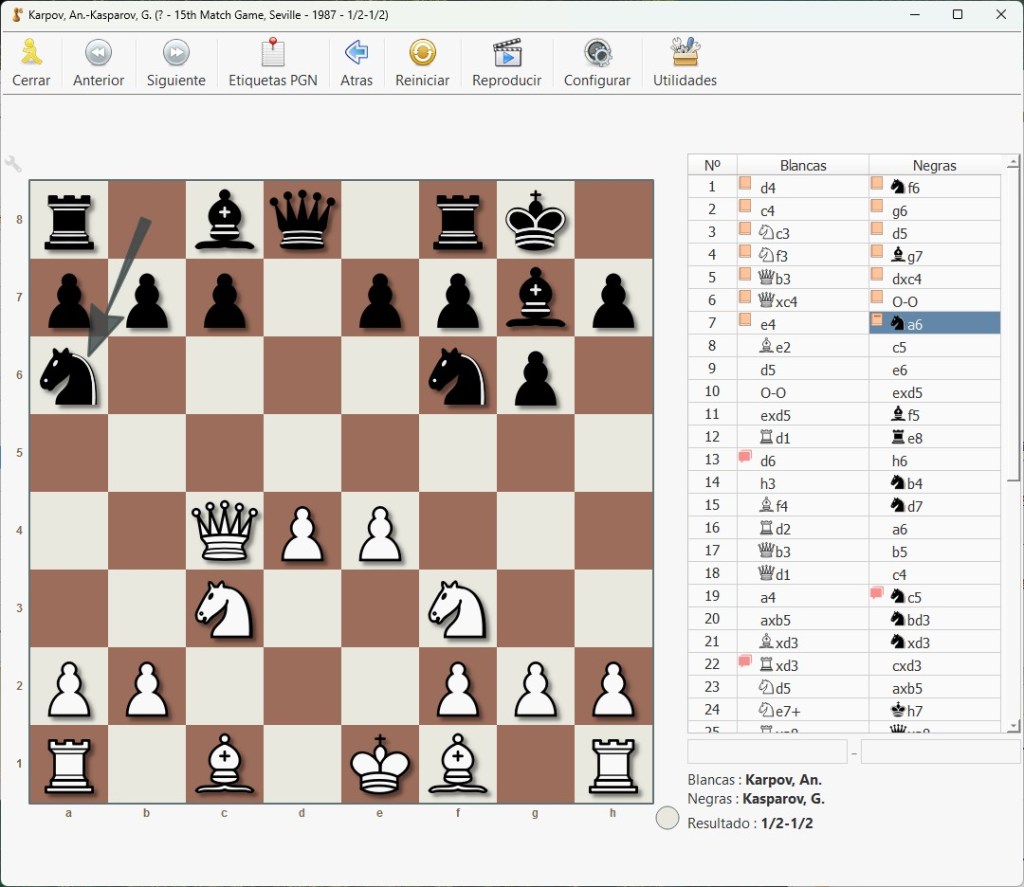This screenshot has width=1024, height=887.
Task: Click scroll-down arrow of move list
Action: [x=1013, y=726]
